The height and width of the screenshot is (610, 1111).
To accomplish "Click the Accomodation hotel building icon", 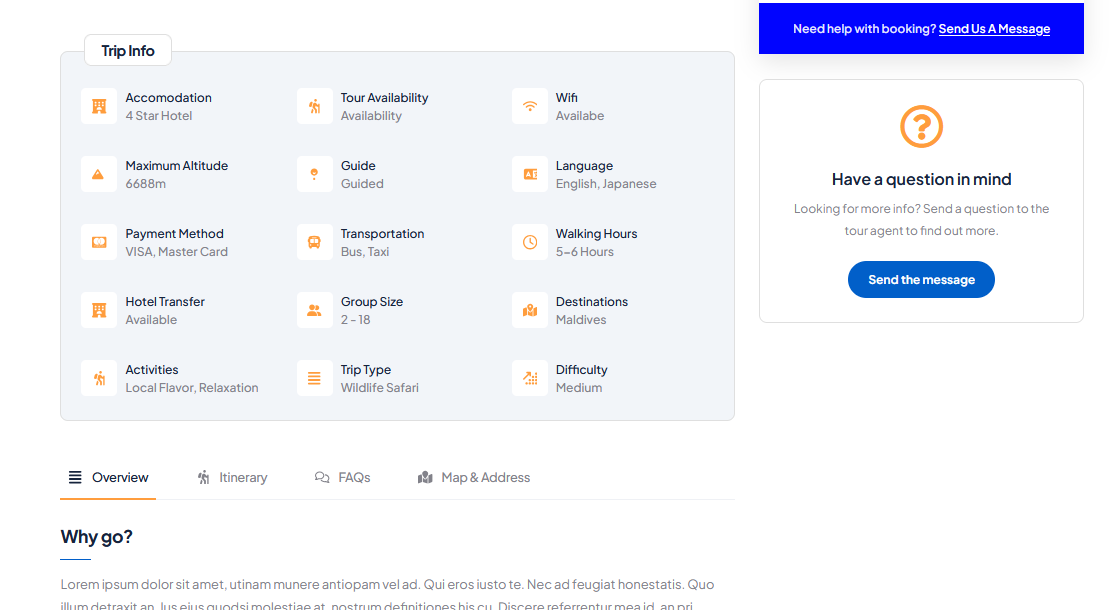I will pyautogui.click(x=99, y=106).
